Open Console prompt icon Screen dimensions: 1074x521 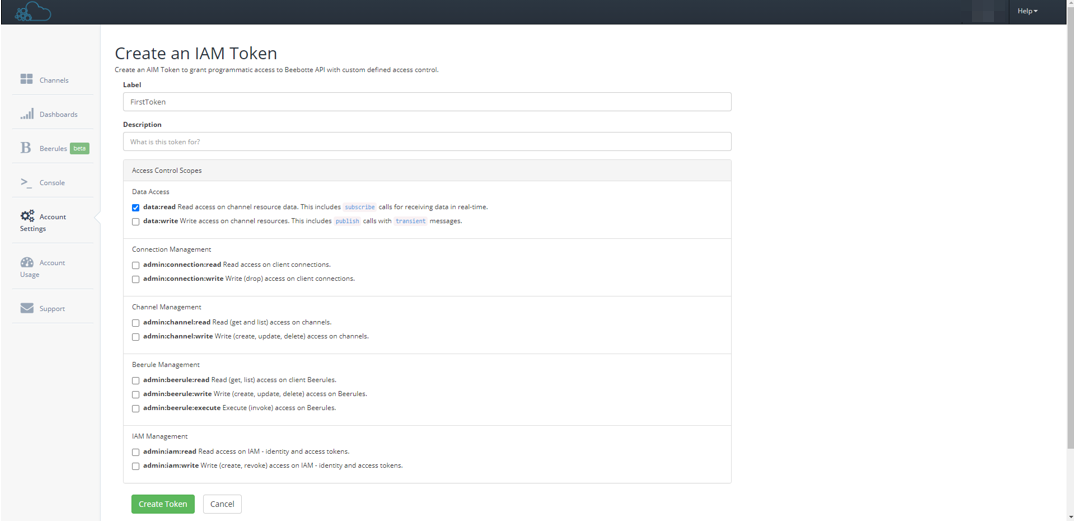click(x=26, y=182)
